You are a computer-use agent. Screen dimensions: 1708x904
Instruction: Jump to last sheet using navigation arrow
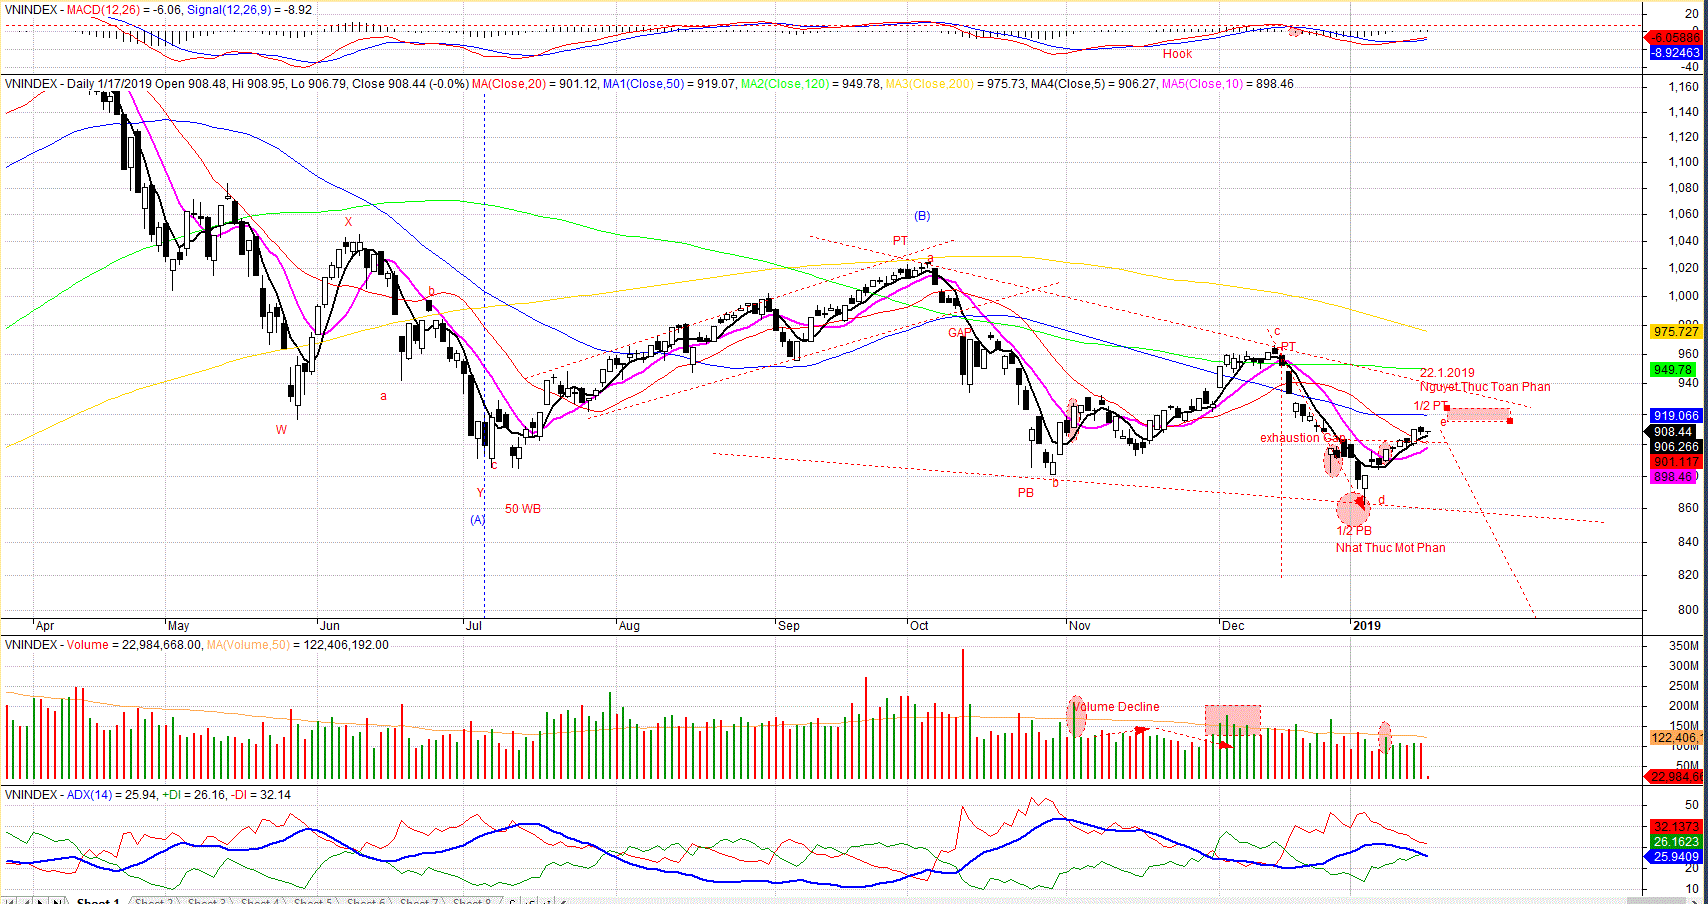pos(57,901)
